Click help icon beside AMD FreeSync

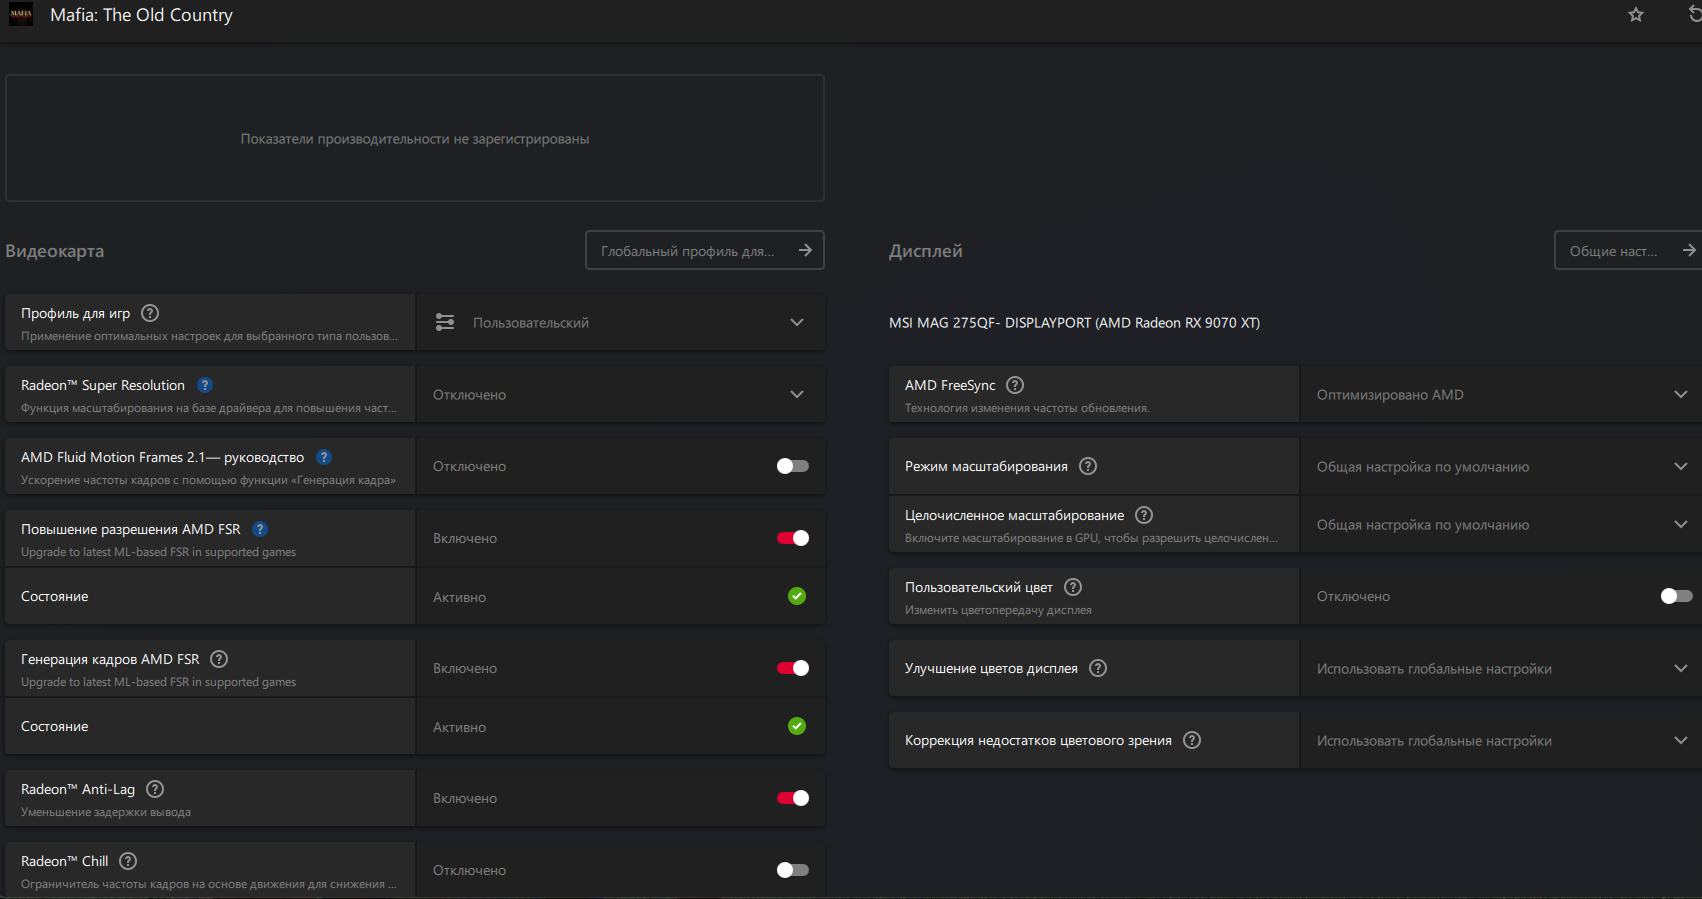click(x=1015, y=385)
